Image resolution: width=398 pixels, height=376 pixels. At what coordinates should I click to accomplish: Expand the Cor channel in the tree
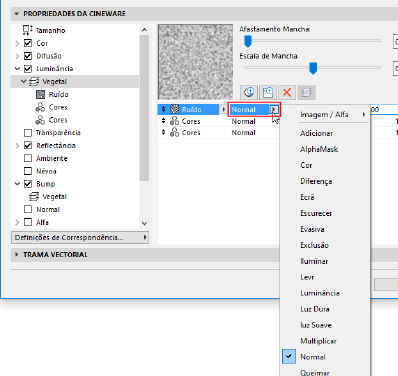17,43
